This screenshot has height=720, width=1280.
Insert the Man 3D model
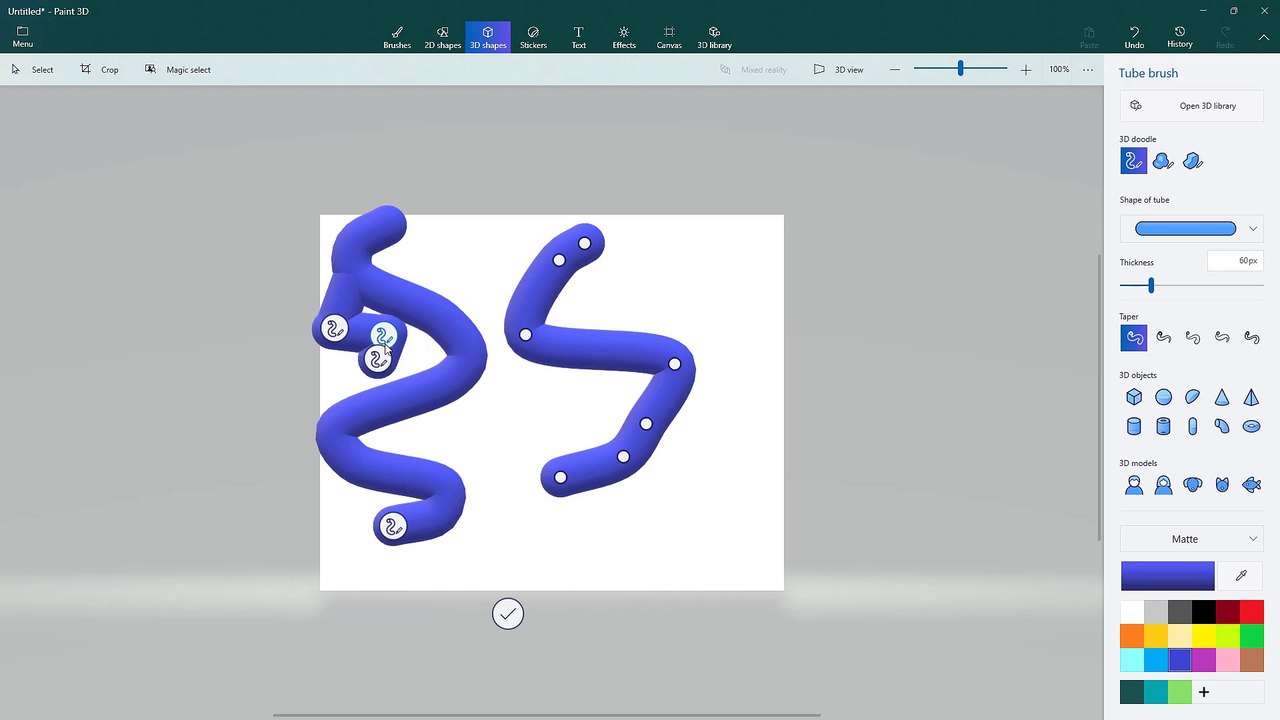(x=1134, y=485)
